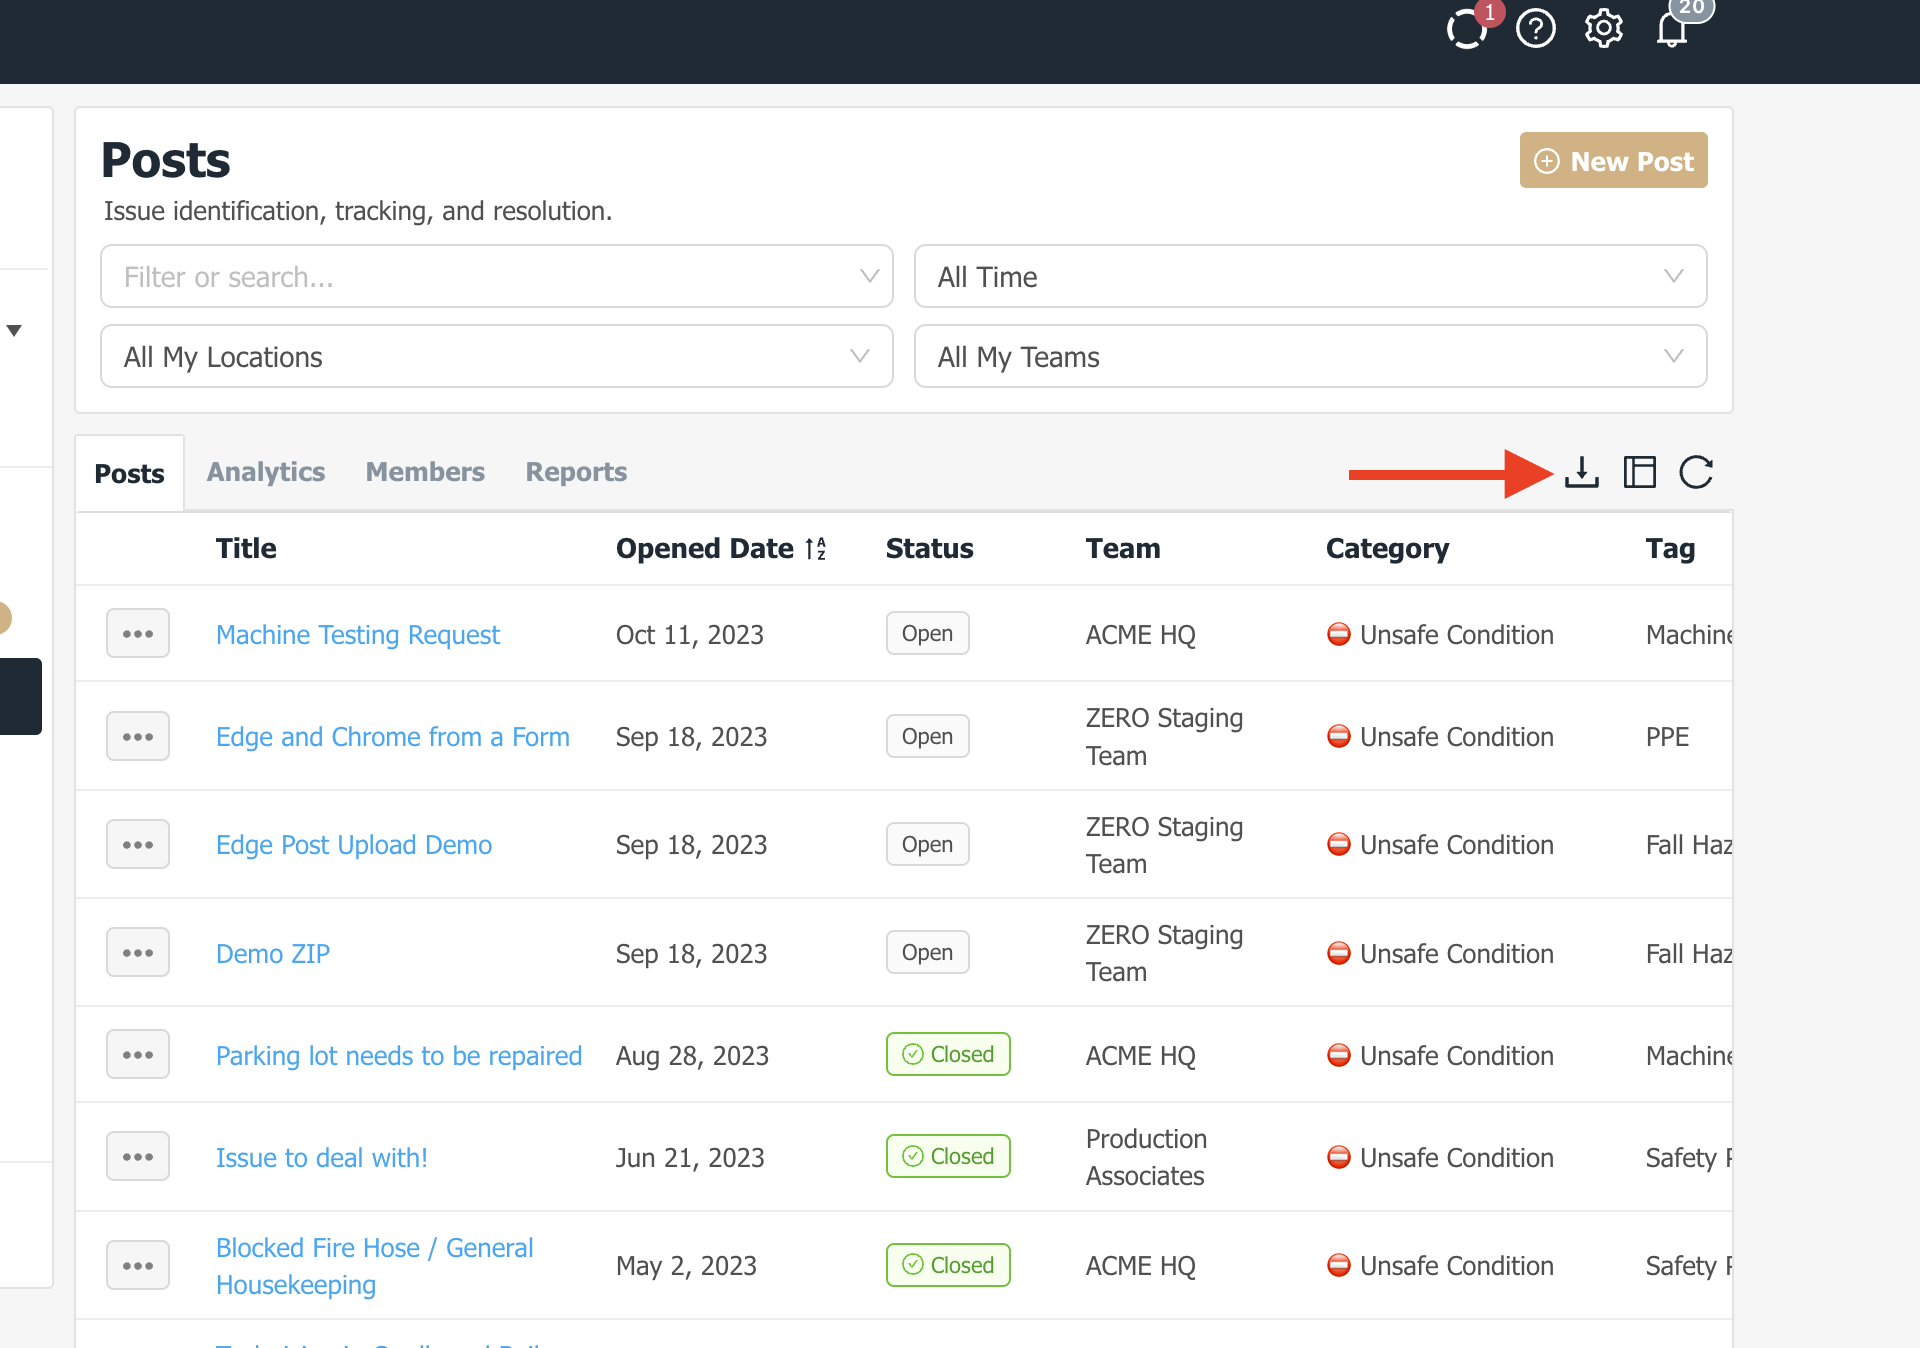Open notifications bell with 20 badge
The height and width of the screenshot is (1348, 1920).
click(1672, 29)
